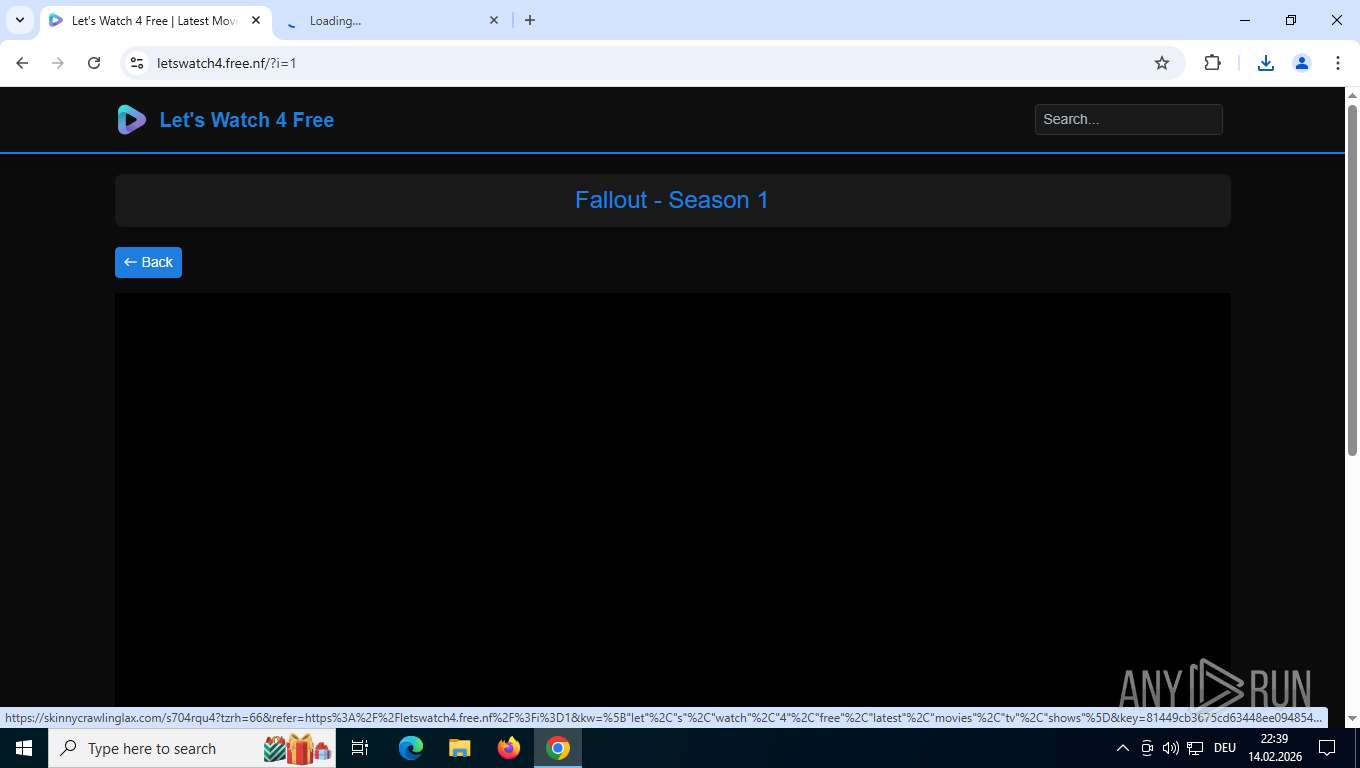View site information icon in address bar

[138, 63]
